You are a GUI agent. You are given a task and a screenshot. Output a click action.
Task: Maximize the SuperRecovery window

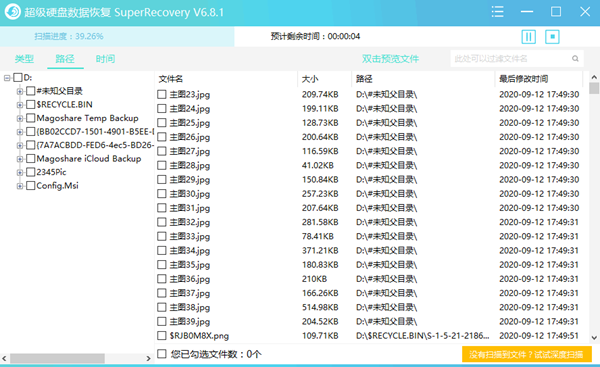point(556,12)
